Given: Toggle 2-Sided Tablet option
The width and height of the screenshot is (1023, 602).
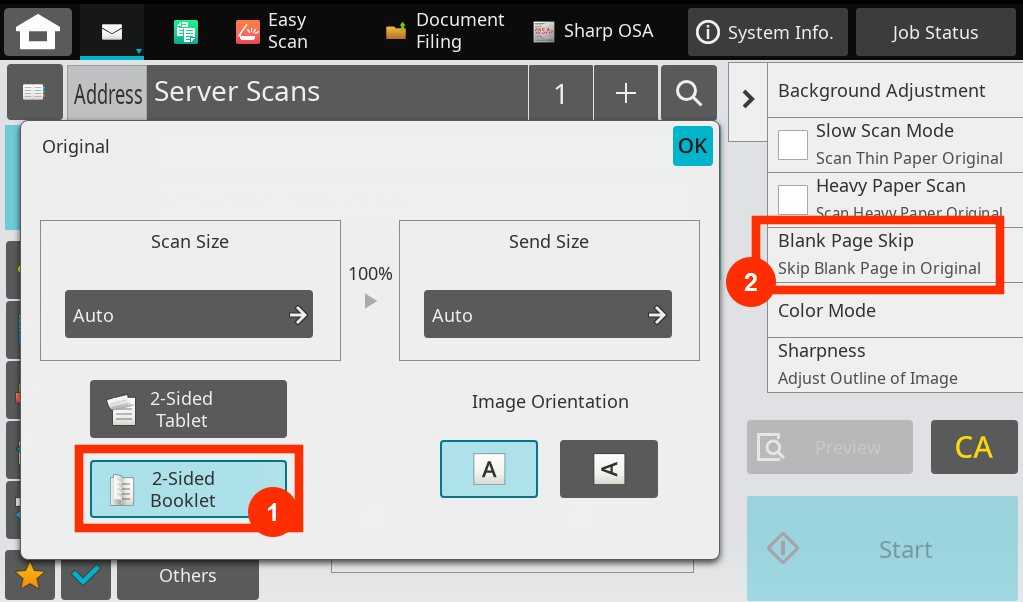Looking at the screenshot, I should pos(188,409).
